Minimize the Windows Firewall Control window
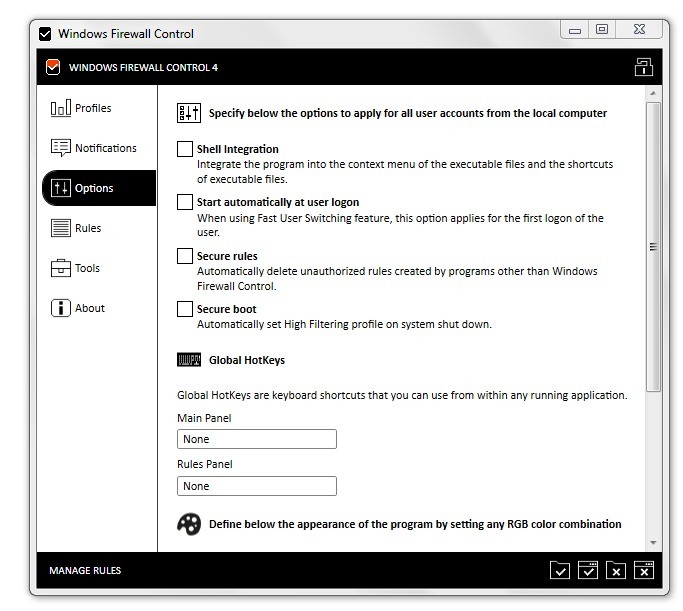This screenshot has height=611, width=683. pos(575,30)
